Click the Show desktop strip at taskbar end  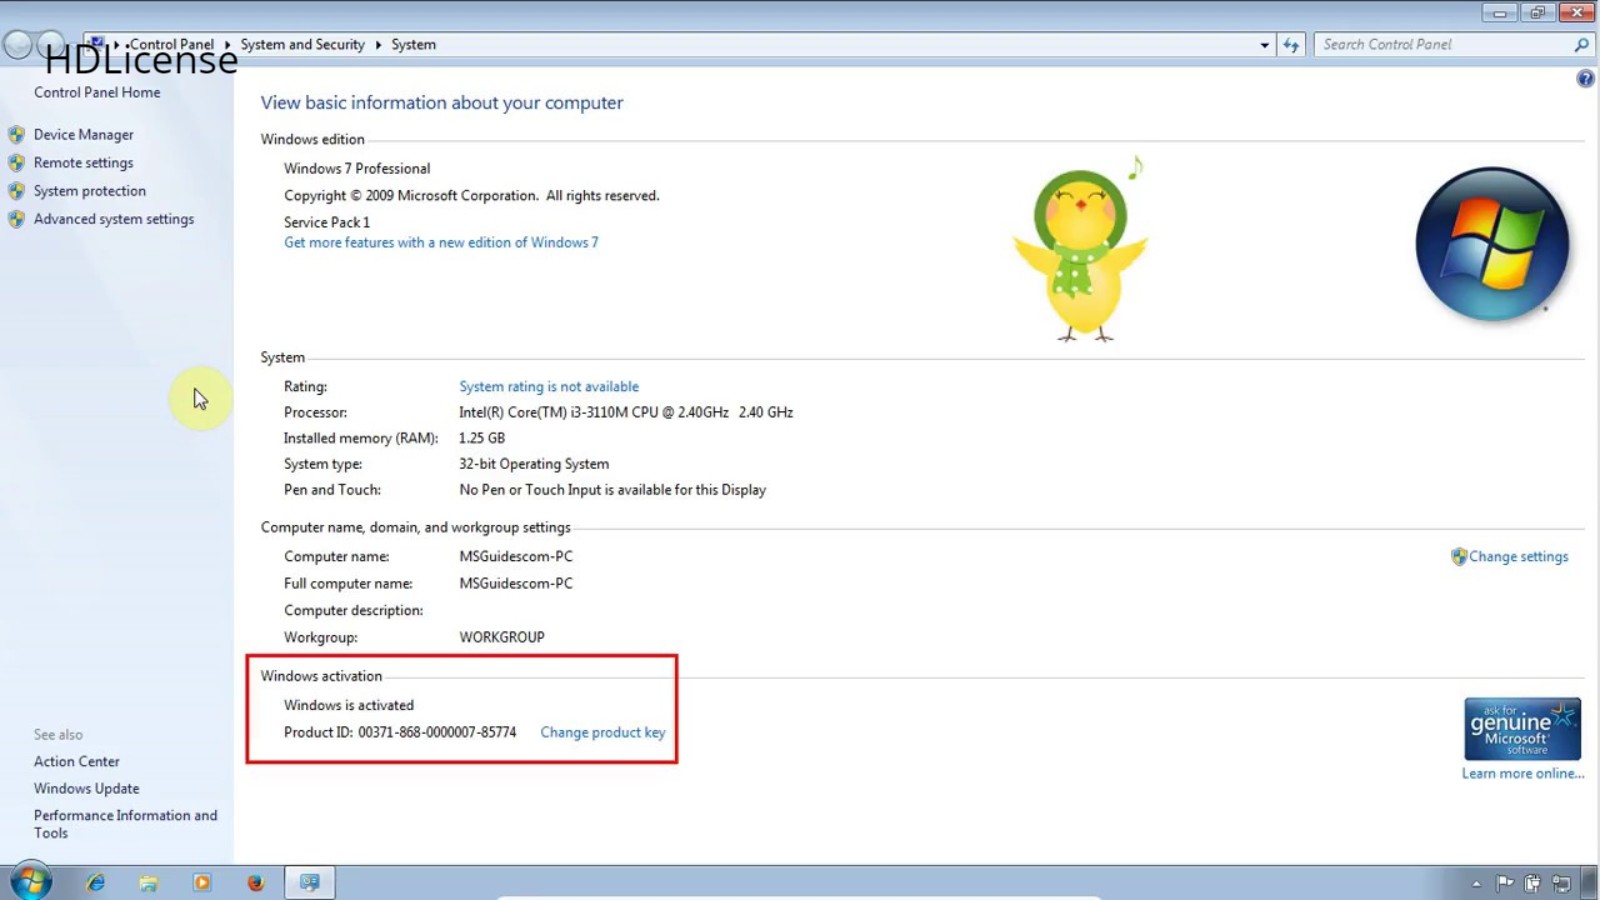[x=1590, y=882]
